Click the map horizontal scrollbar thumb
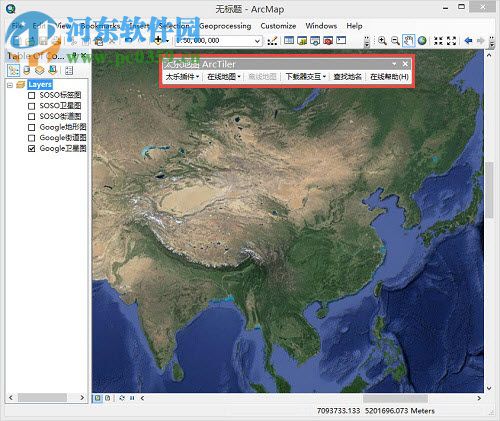This screenshot has width=500, height=421. pos(395,398)
